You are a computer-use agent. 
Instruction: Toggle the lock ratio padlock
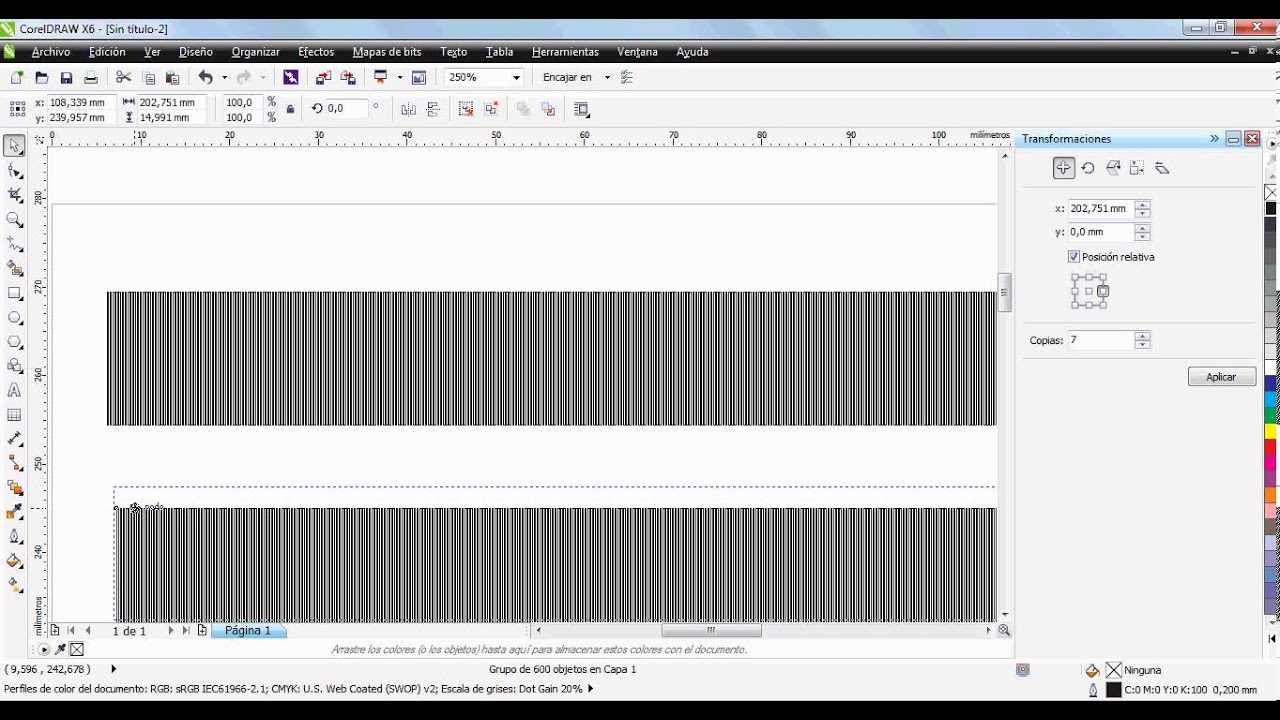tap(290, 109)
